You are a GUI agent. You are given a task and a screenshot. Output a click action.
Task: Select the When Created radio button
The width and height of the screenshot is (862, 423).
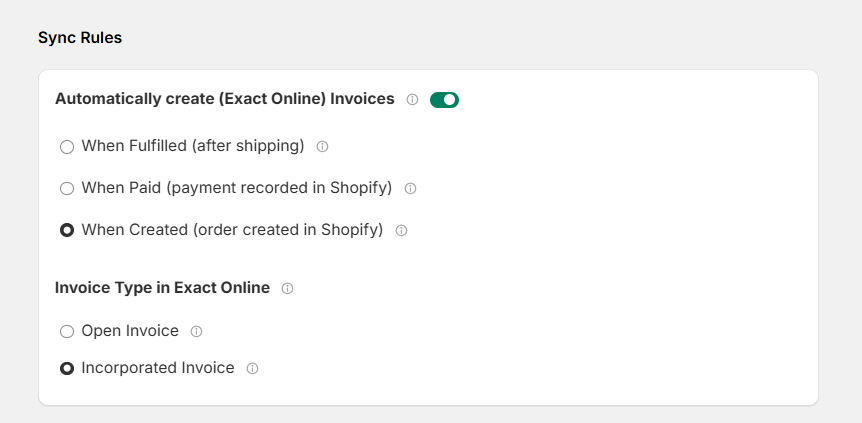point(67,230)
